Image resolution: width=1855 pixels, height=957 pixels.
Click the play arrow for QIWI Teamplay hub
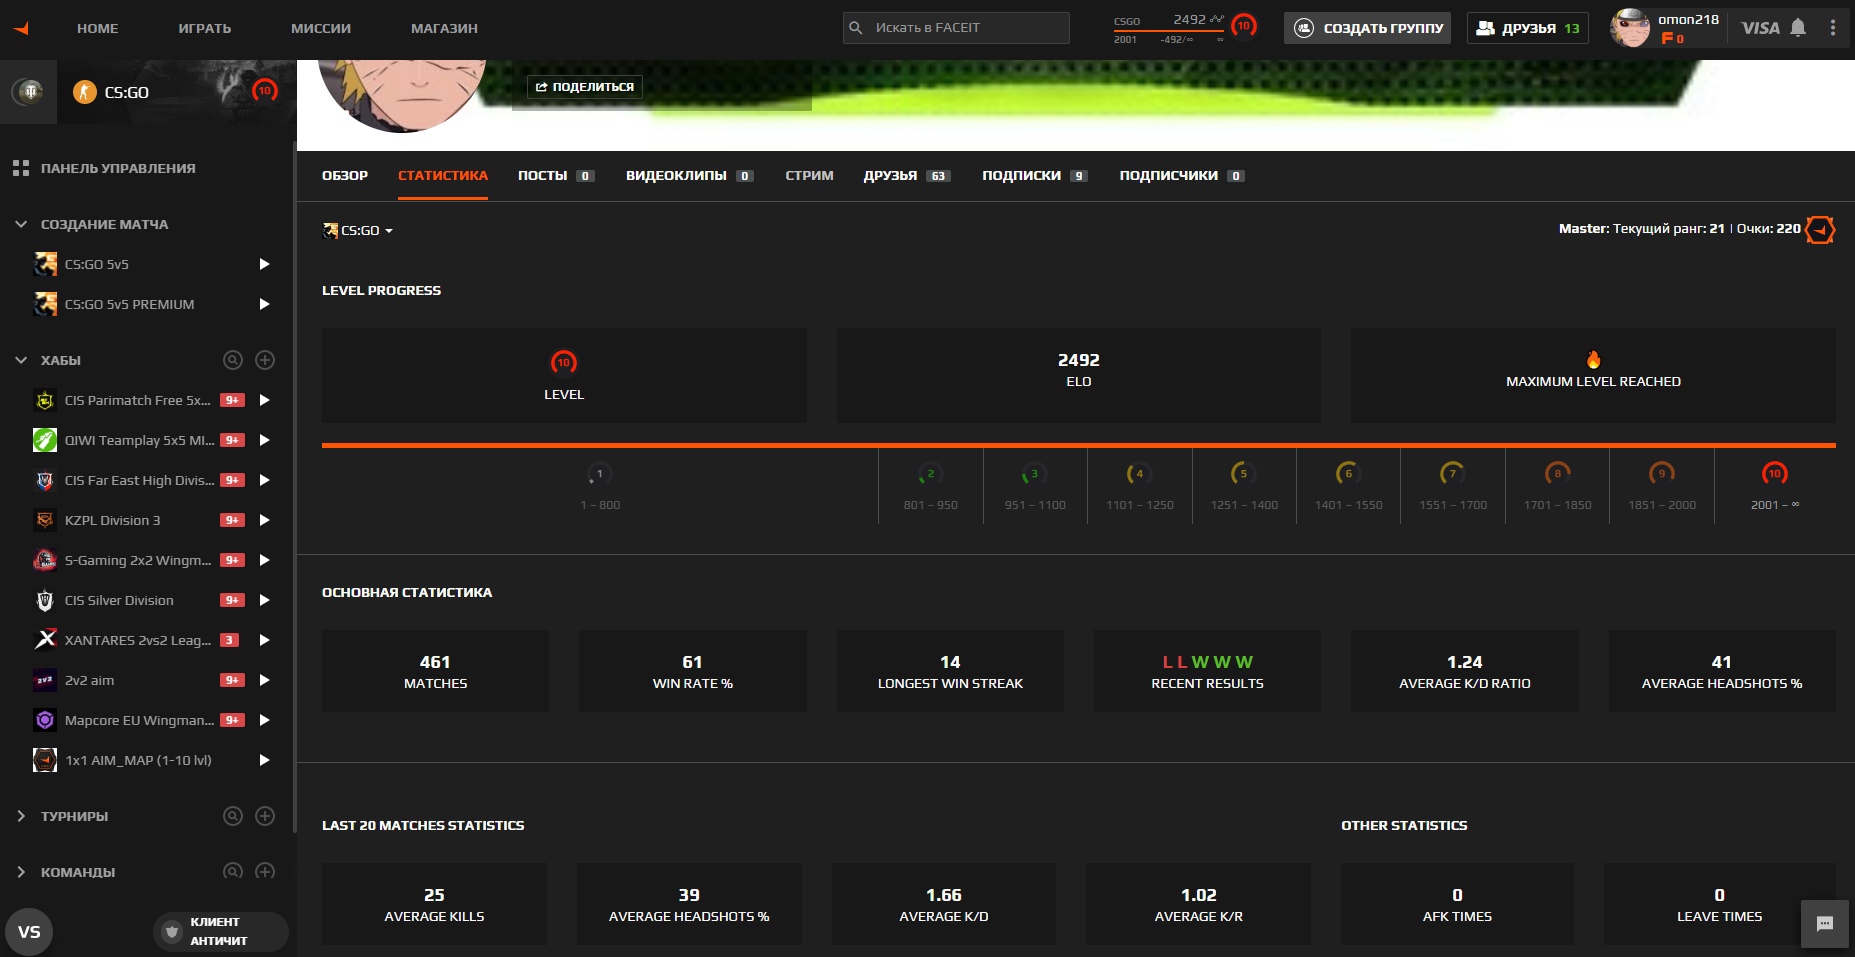tap(264, 440)
